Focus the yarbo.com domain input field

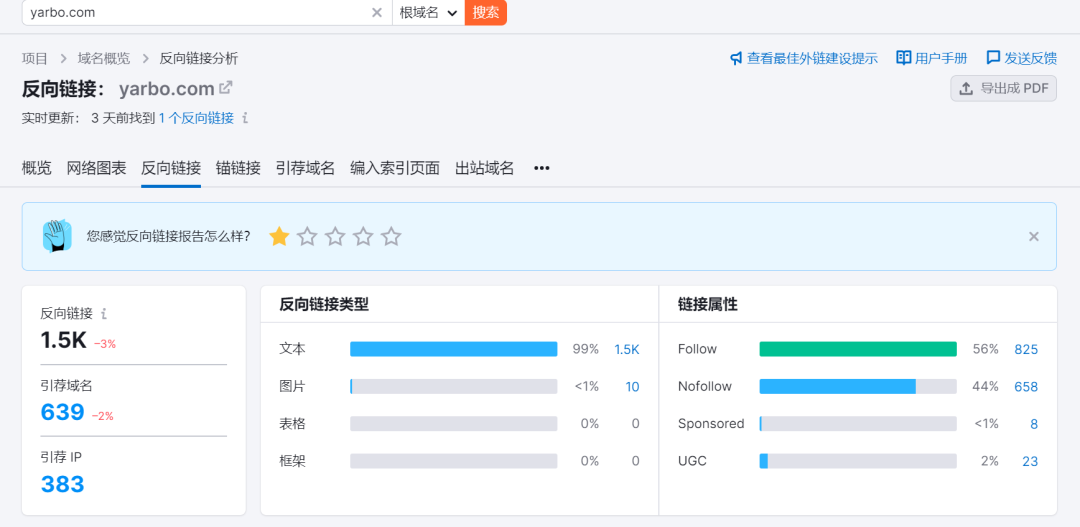[x=198, y=12]
